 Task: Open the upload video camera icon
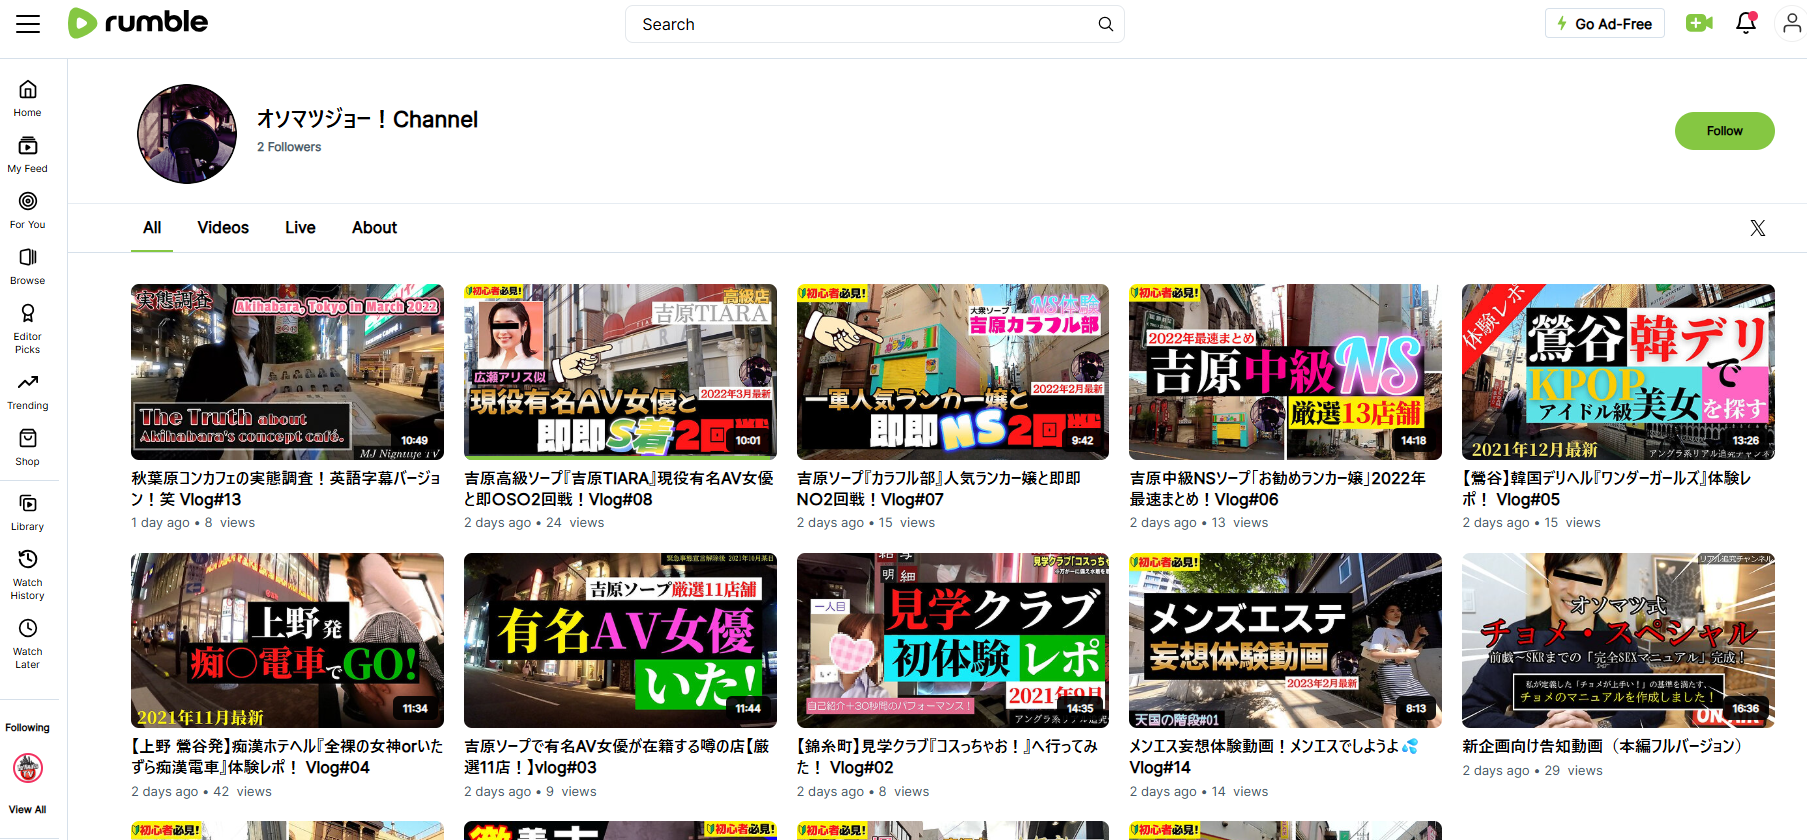[1698, 23]
